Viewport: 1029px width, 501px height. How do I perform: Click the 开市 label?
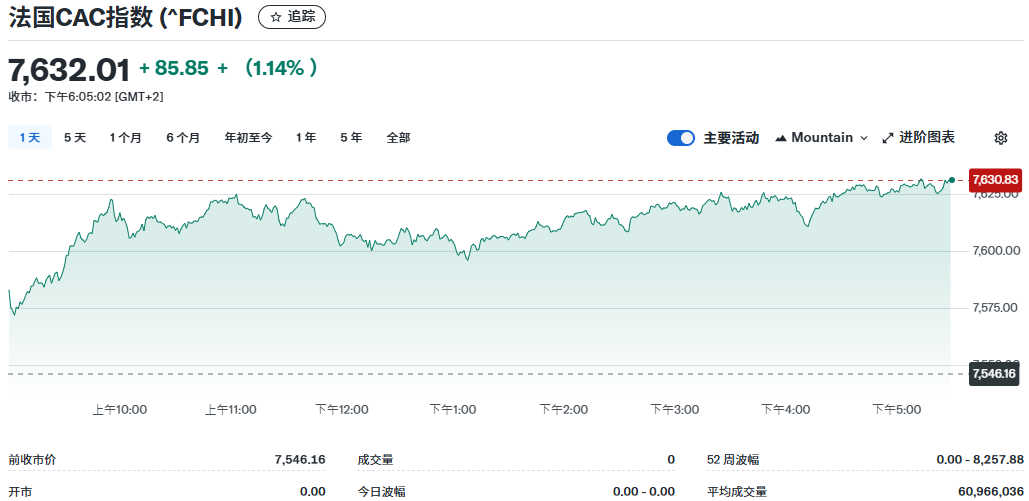(20, 492)
